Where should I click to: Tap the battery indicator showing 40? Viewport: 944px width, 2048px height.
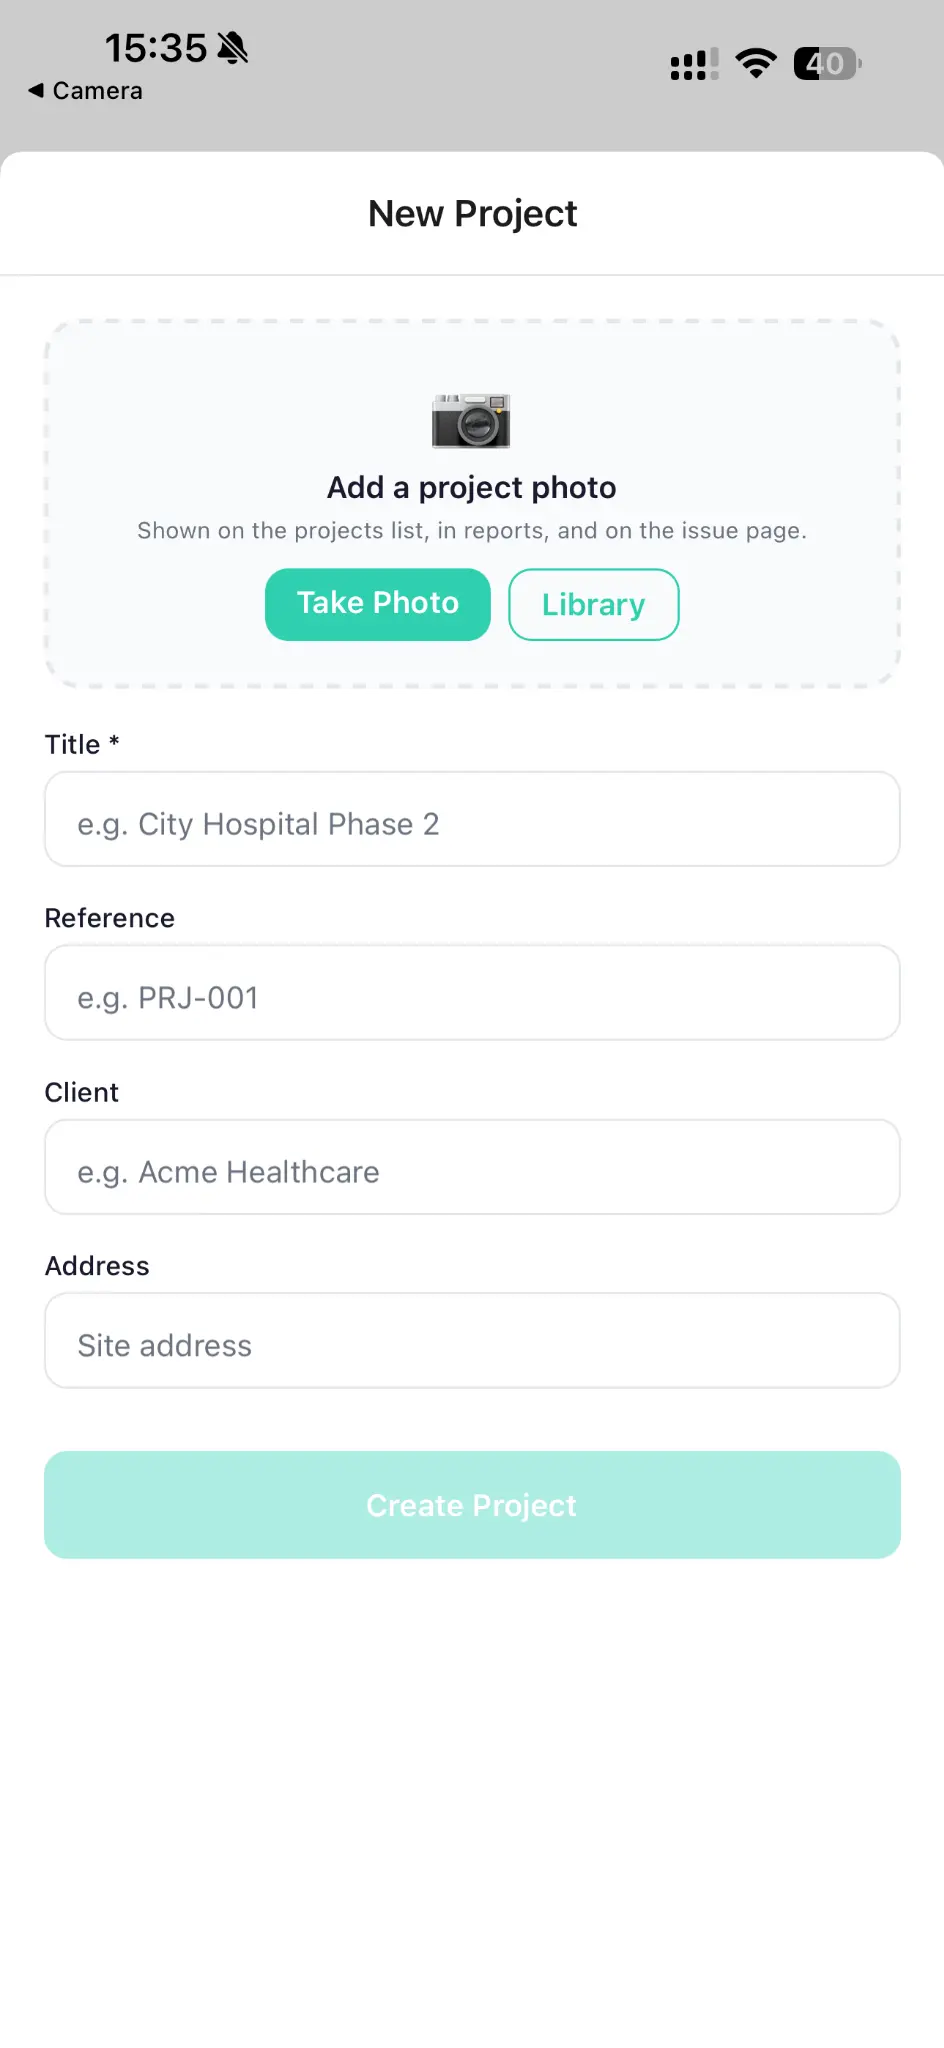[x=826, y=63]
